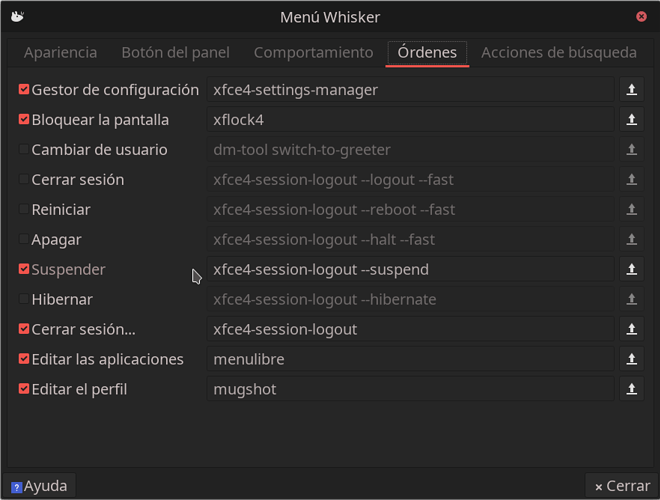Image resolution: width=660 pixels, height=500 pixels.
Task: Click revert icon next to menulibre
Action: [x=631, y=359]
